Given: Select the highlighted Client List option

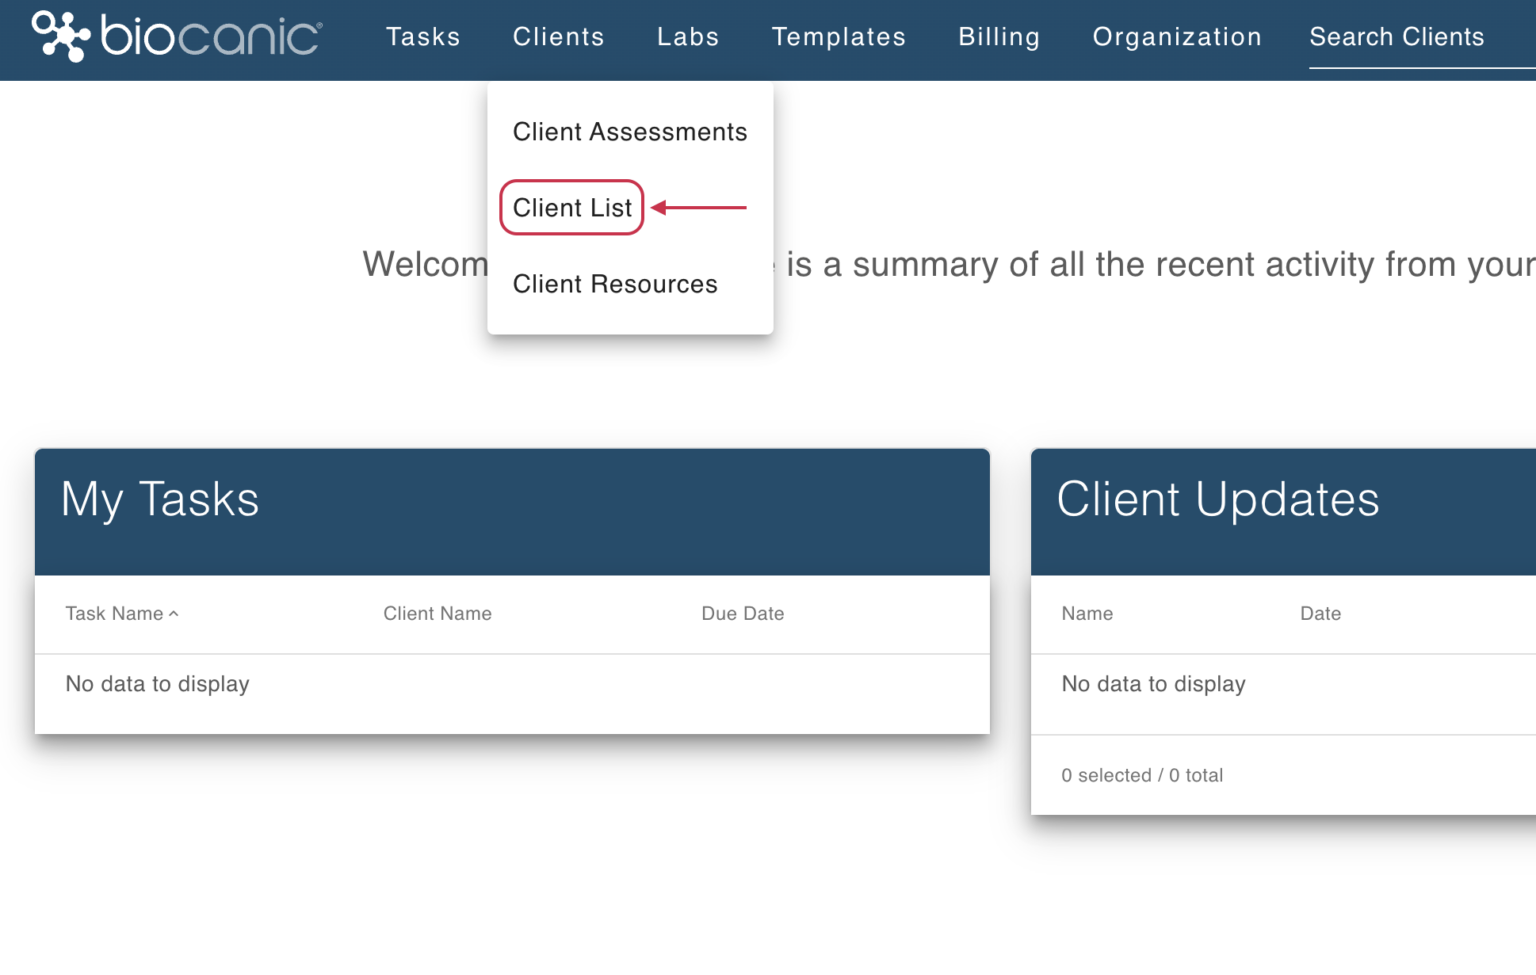Looking at the screenshot, I should pos(571,207).
